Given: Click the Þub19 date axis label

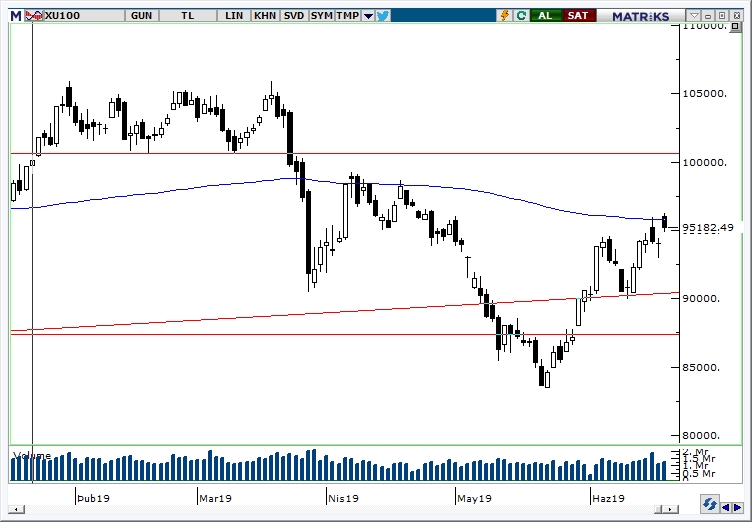Looking at the screenshot, I should (x=94, y=498).
